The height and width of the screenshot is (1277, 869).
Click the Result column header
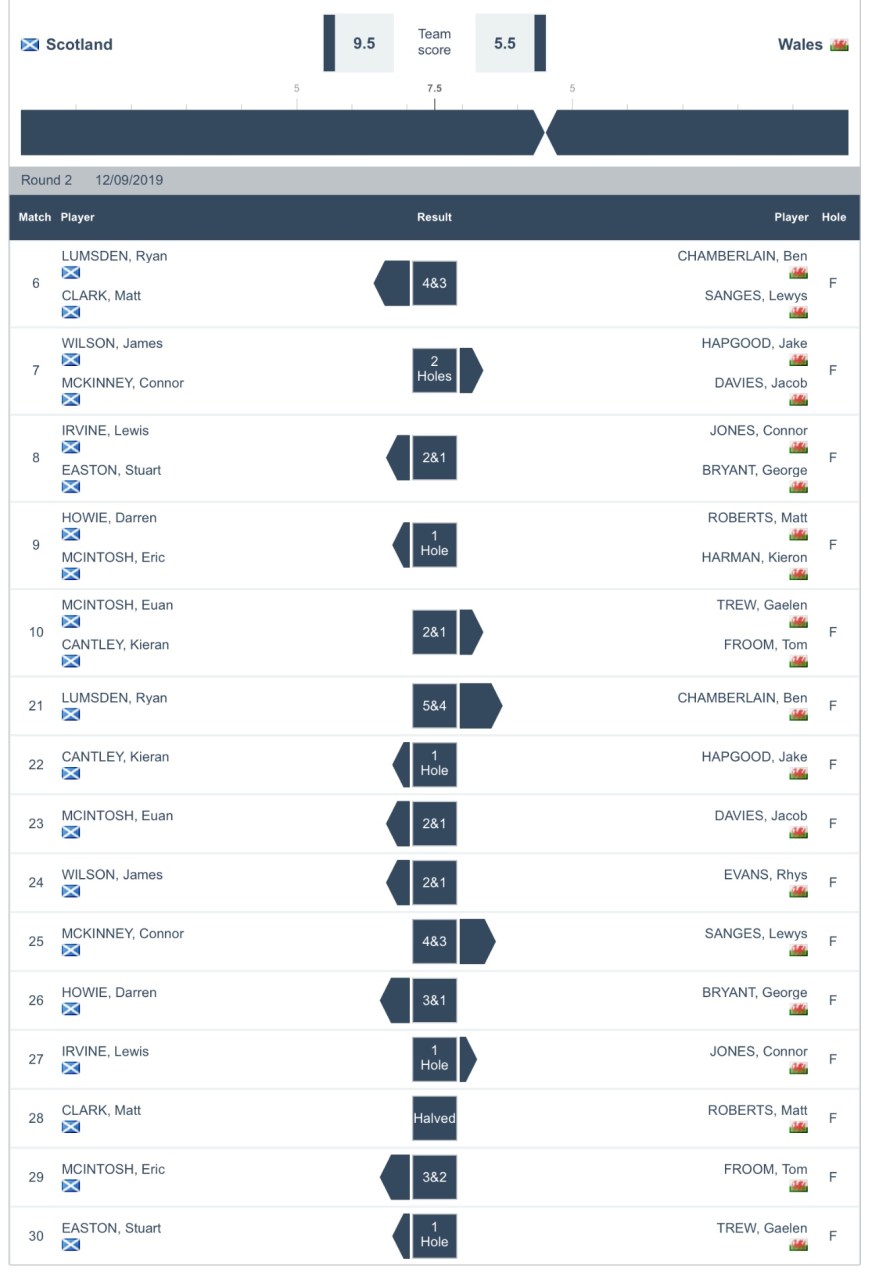tap(434, 217)
